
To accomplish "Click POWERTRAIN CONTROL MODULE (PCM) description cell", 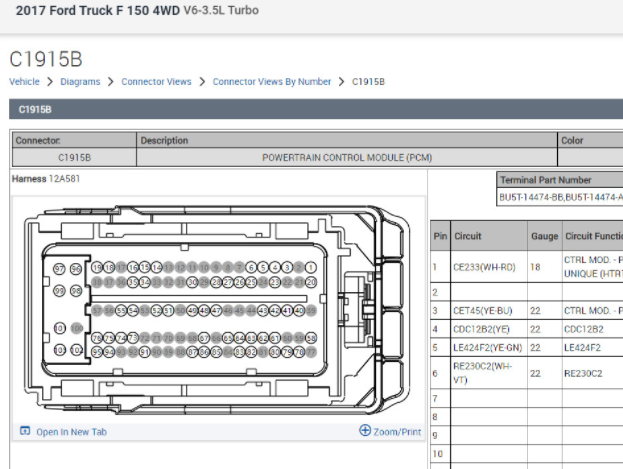I will 347,157.
